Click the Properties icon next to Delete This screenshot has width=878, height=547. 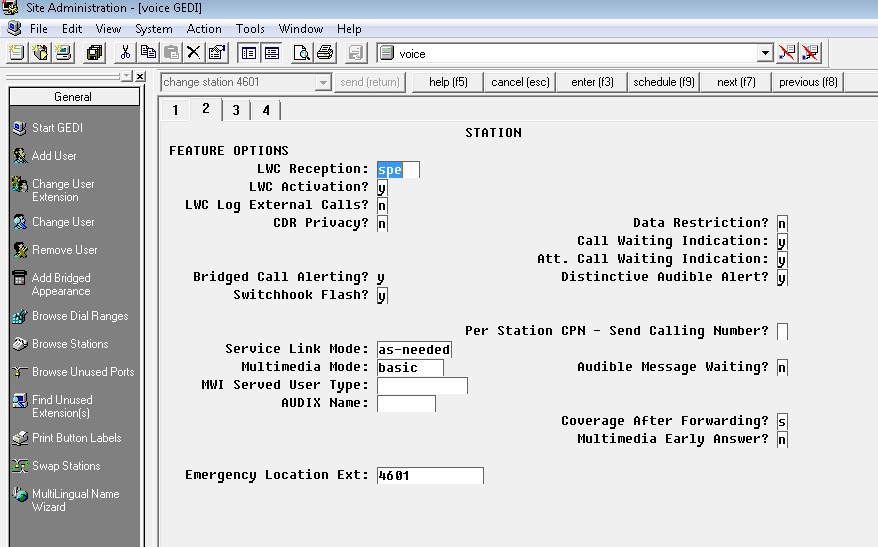tap(217, 53)
